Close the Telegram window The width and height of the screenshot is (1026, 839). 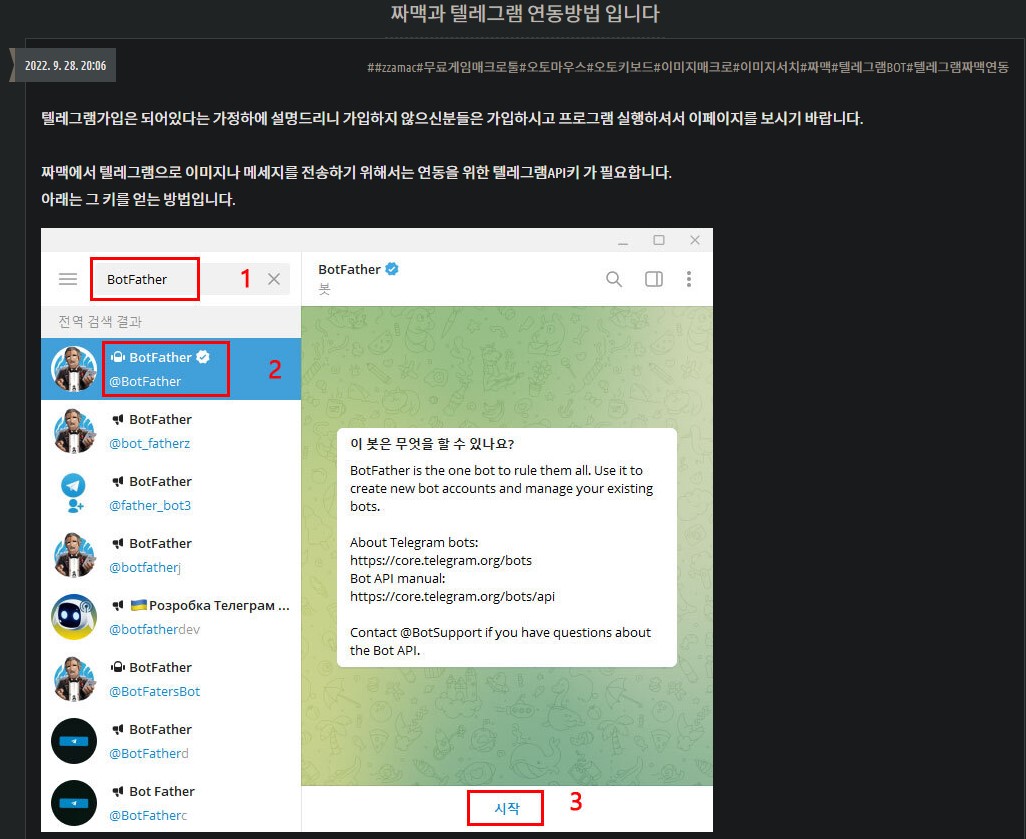[x=695, y=240]
